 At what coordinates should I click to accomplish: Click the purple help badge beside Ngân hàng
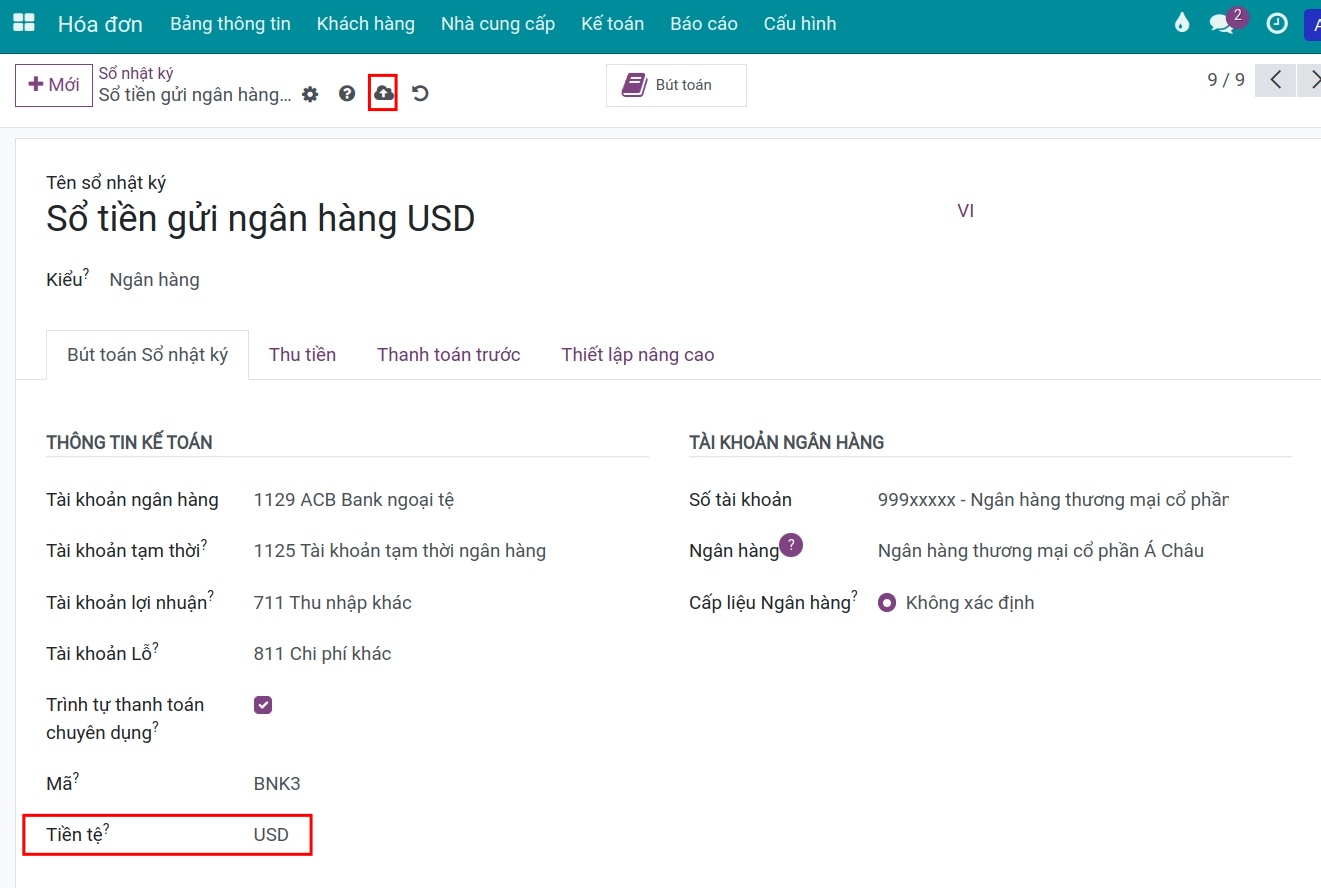click(x=791, y=545)
